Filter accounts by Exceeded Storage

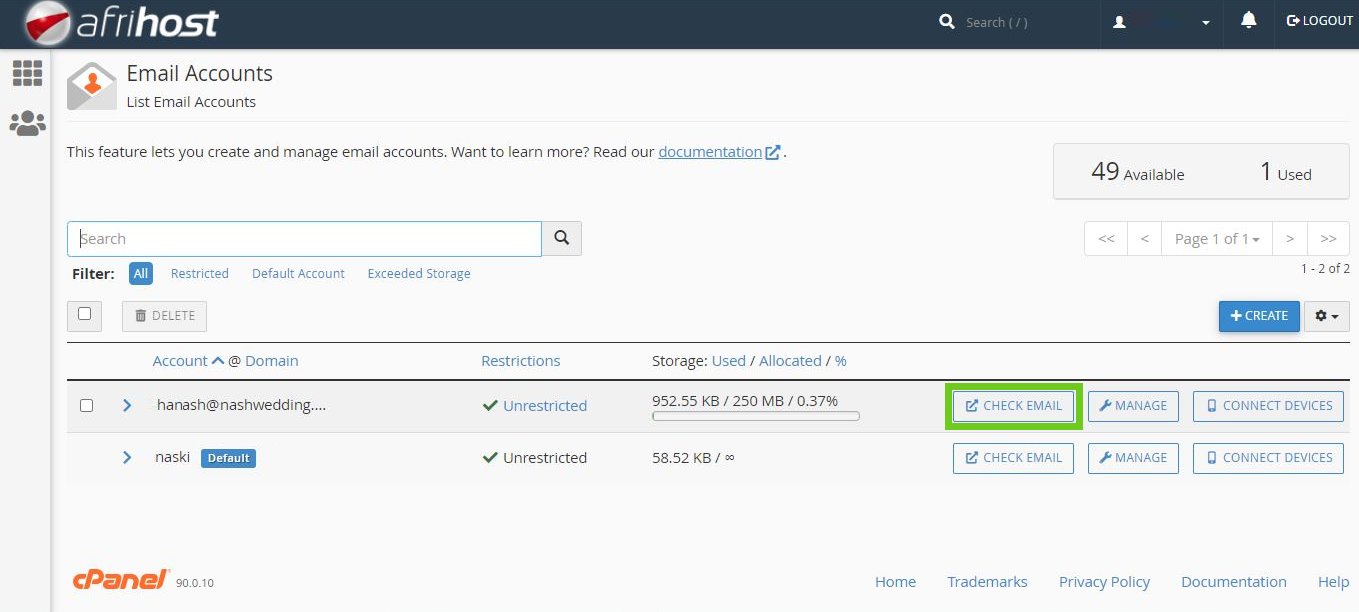tap(418, 274)
